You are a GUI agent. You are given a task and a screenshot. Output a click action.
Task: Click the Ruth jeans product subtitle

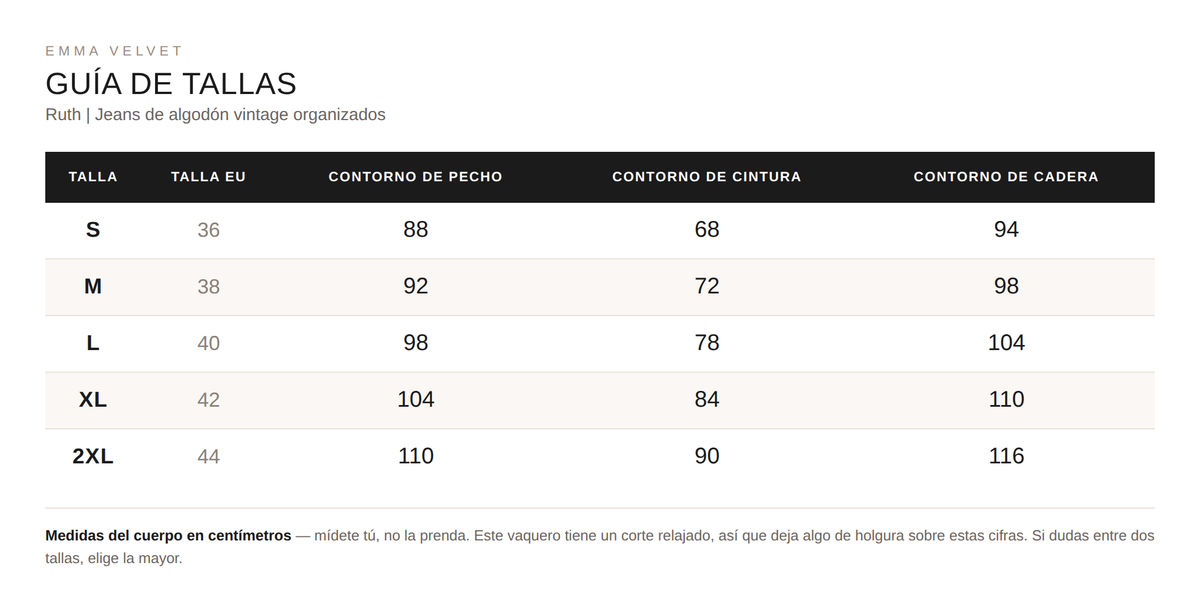tap(215, 115)
